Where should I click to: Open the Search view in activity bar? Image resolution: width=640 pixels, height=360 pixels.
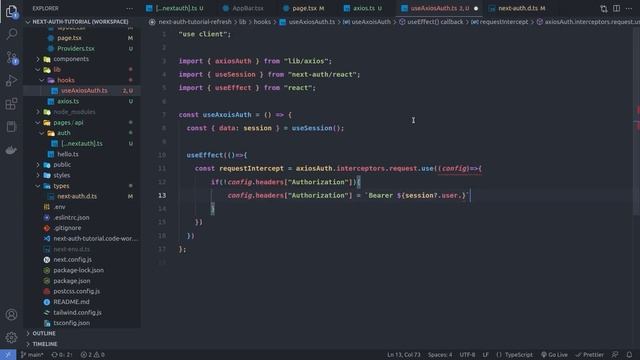click(x=11, y=34)
